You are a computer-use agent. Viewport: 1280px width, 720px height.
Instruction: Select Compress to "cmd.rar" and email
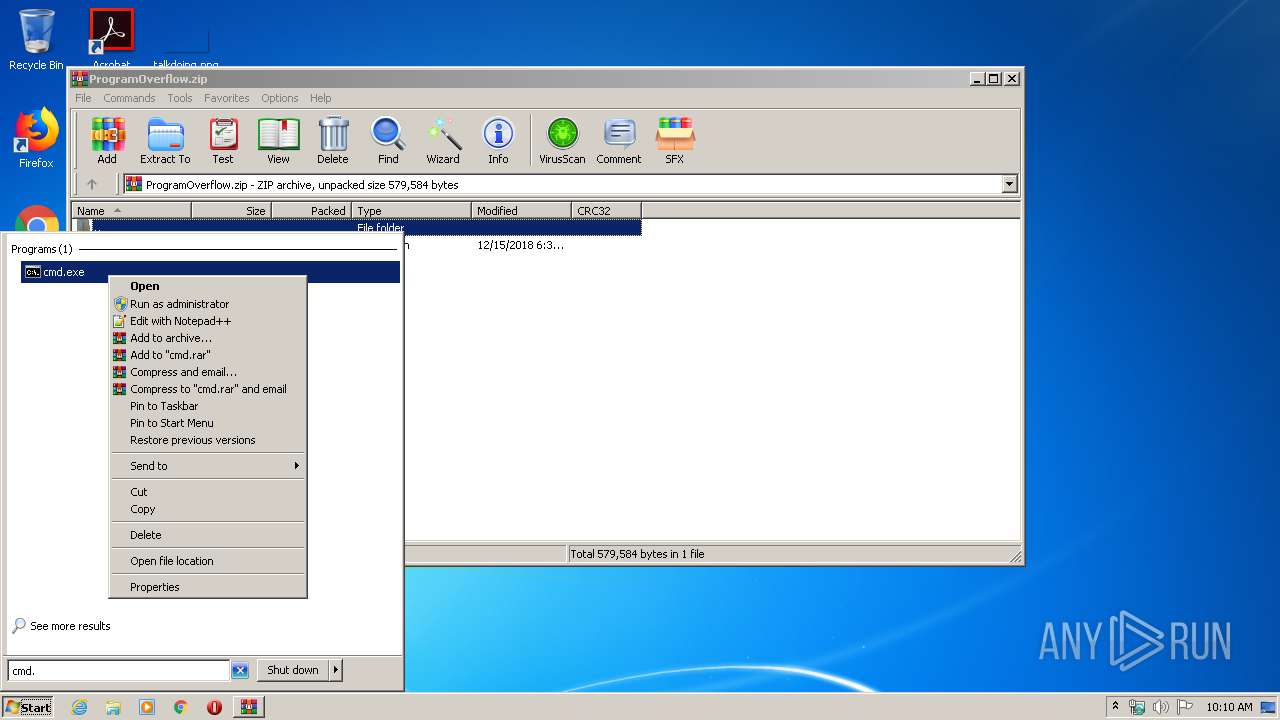point(208,389)
